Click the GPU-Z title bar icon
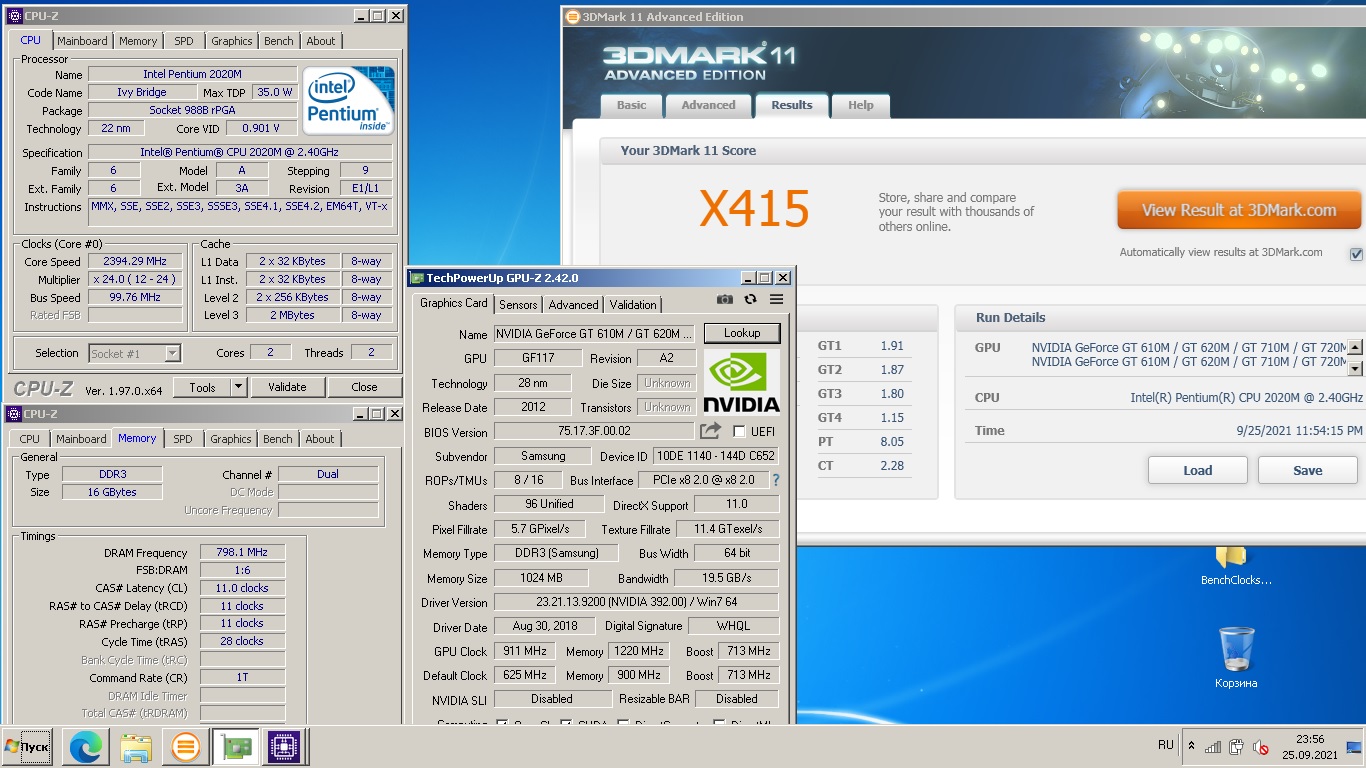 coord(417,278)
